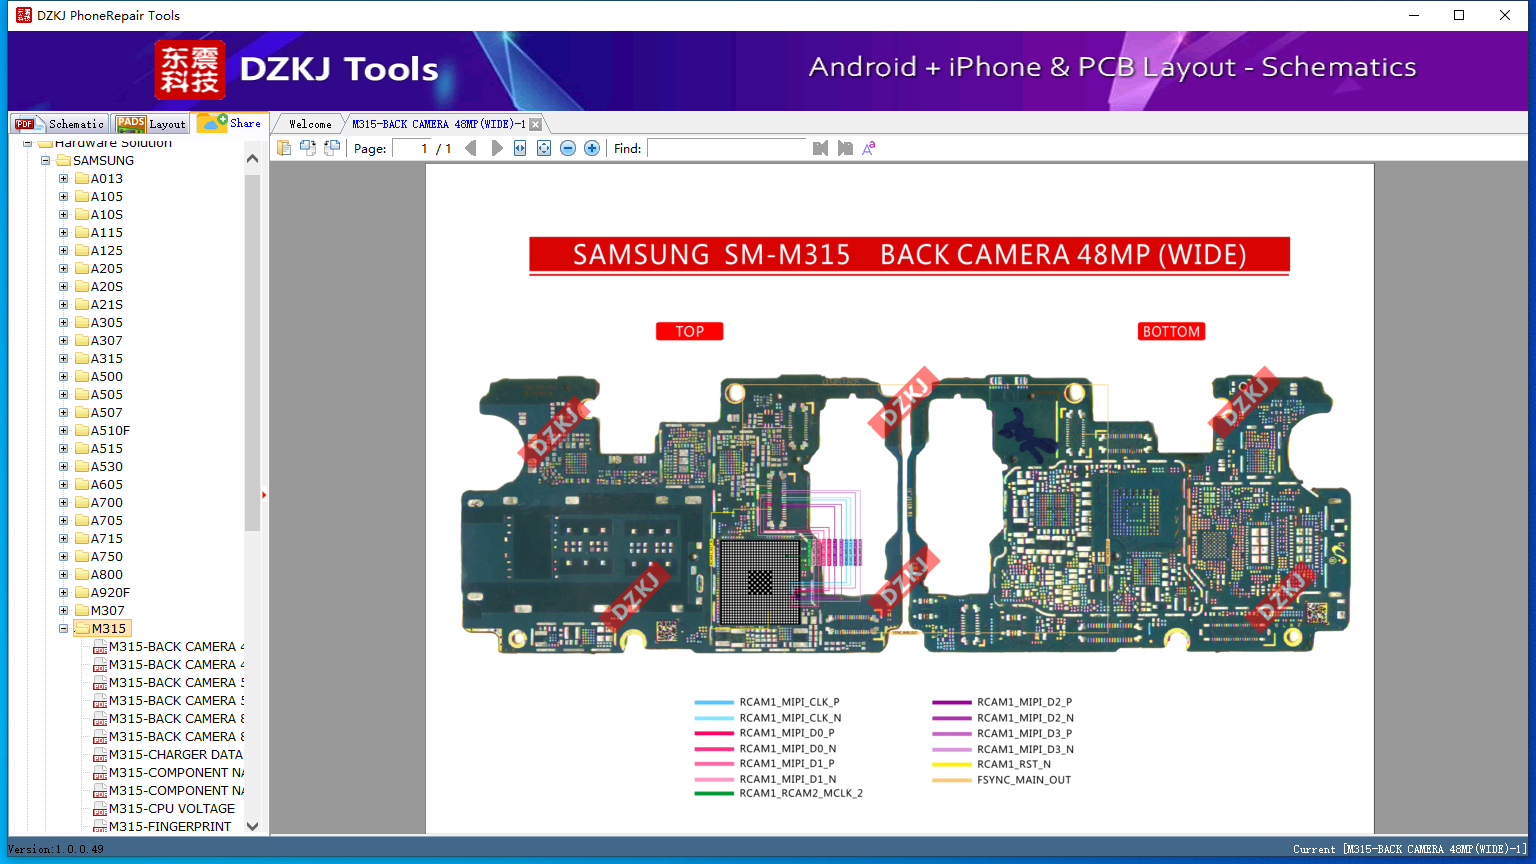Click the A315 folder icon
The image size is (1536, 864).
82,358
